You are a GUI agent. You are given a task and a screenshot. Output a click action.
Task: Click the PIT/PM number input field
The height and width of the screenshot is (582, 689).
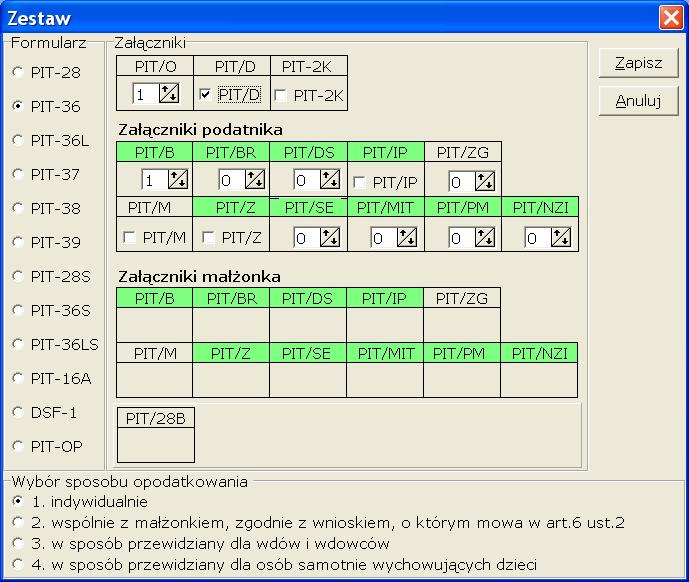pos(461,237)
